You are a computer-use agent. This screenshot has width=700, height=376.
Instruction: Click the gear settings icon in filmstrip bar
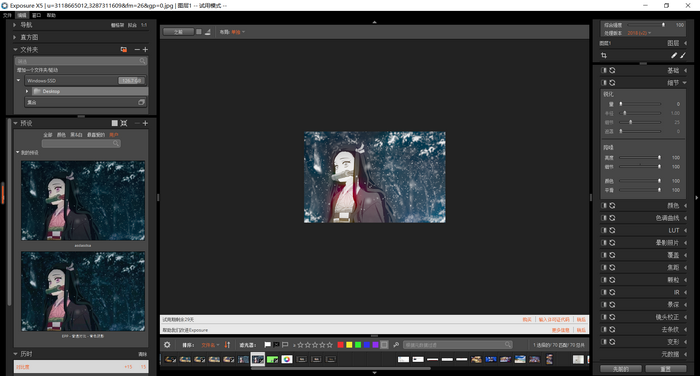[x=167, y=345]
